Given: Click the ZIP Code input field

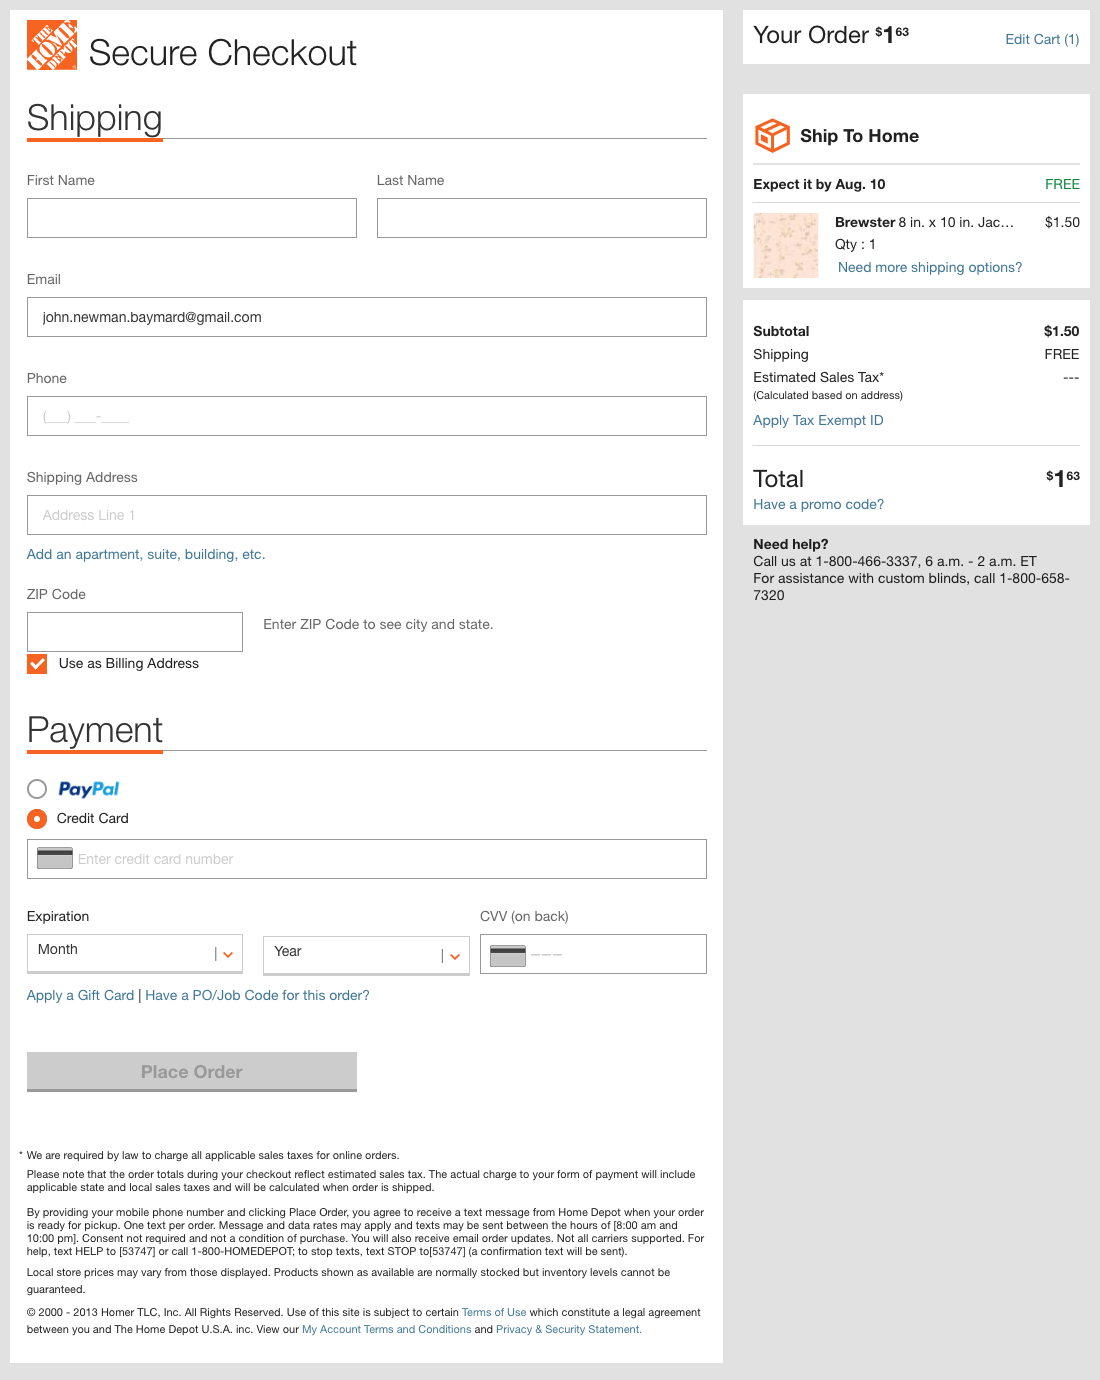Looking at the screenshot, I should (134, 631).
